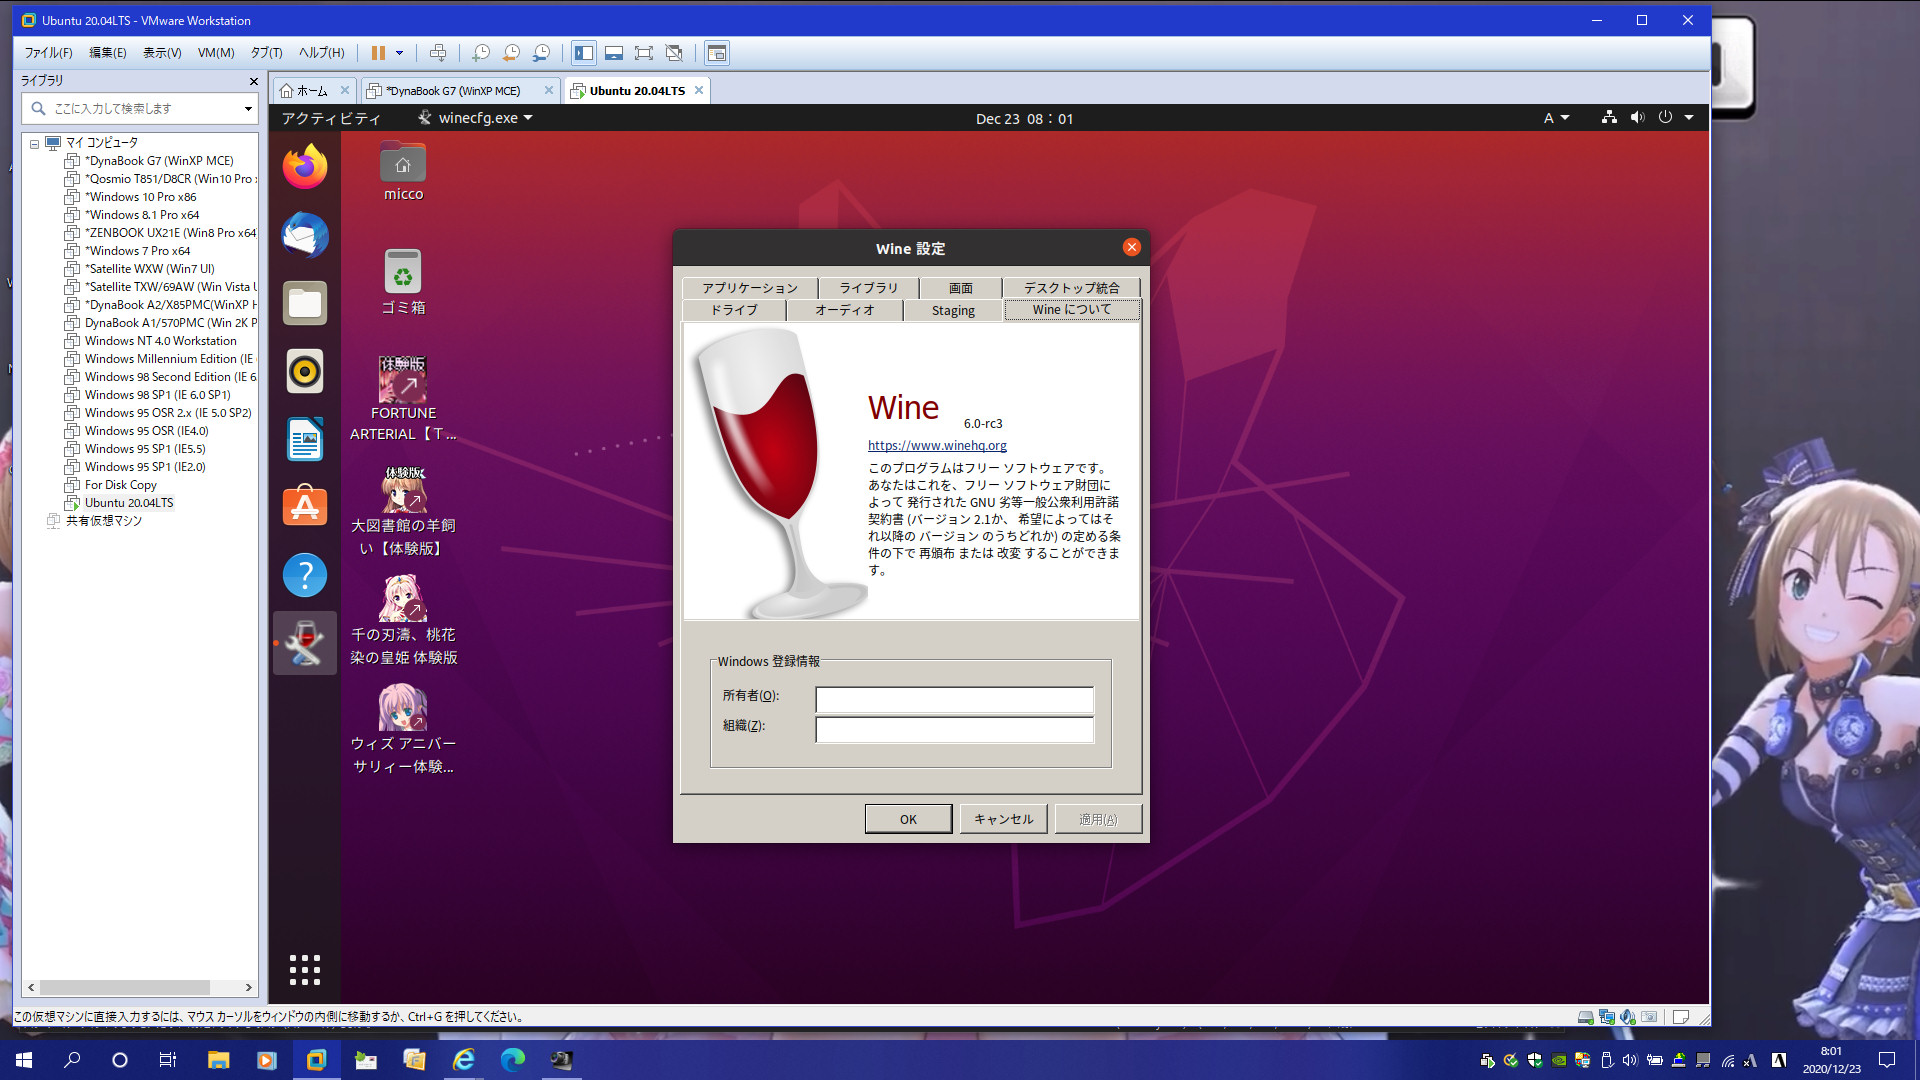Collapse the マイ コンピュータ tree node
The image size is (1920, 1080).
coord(34,144)
